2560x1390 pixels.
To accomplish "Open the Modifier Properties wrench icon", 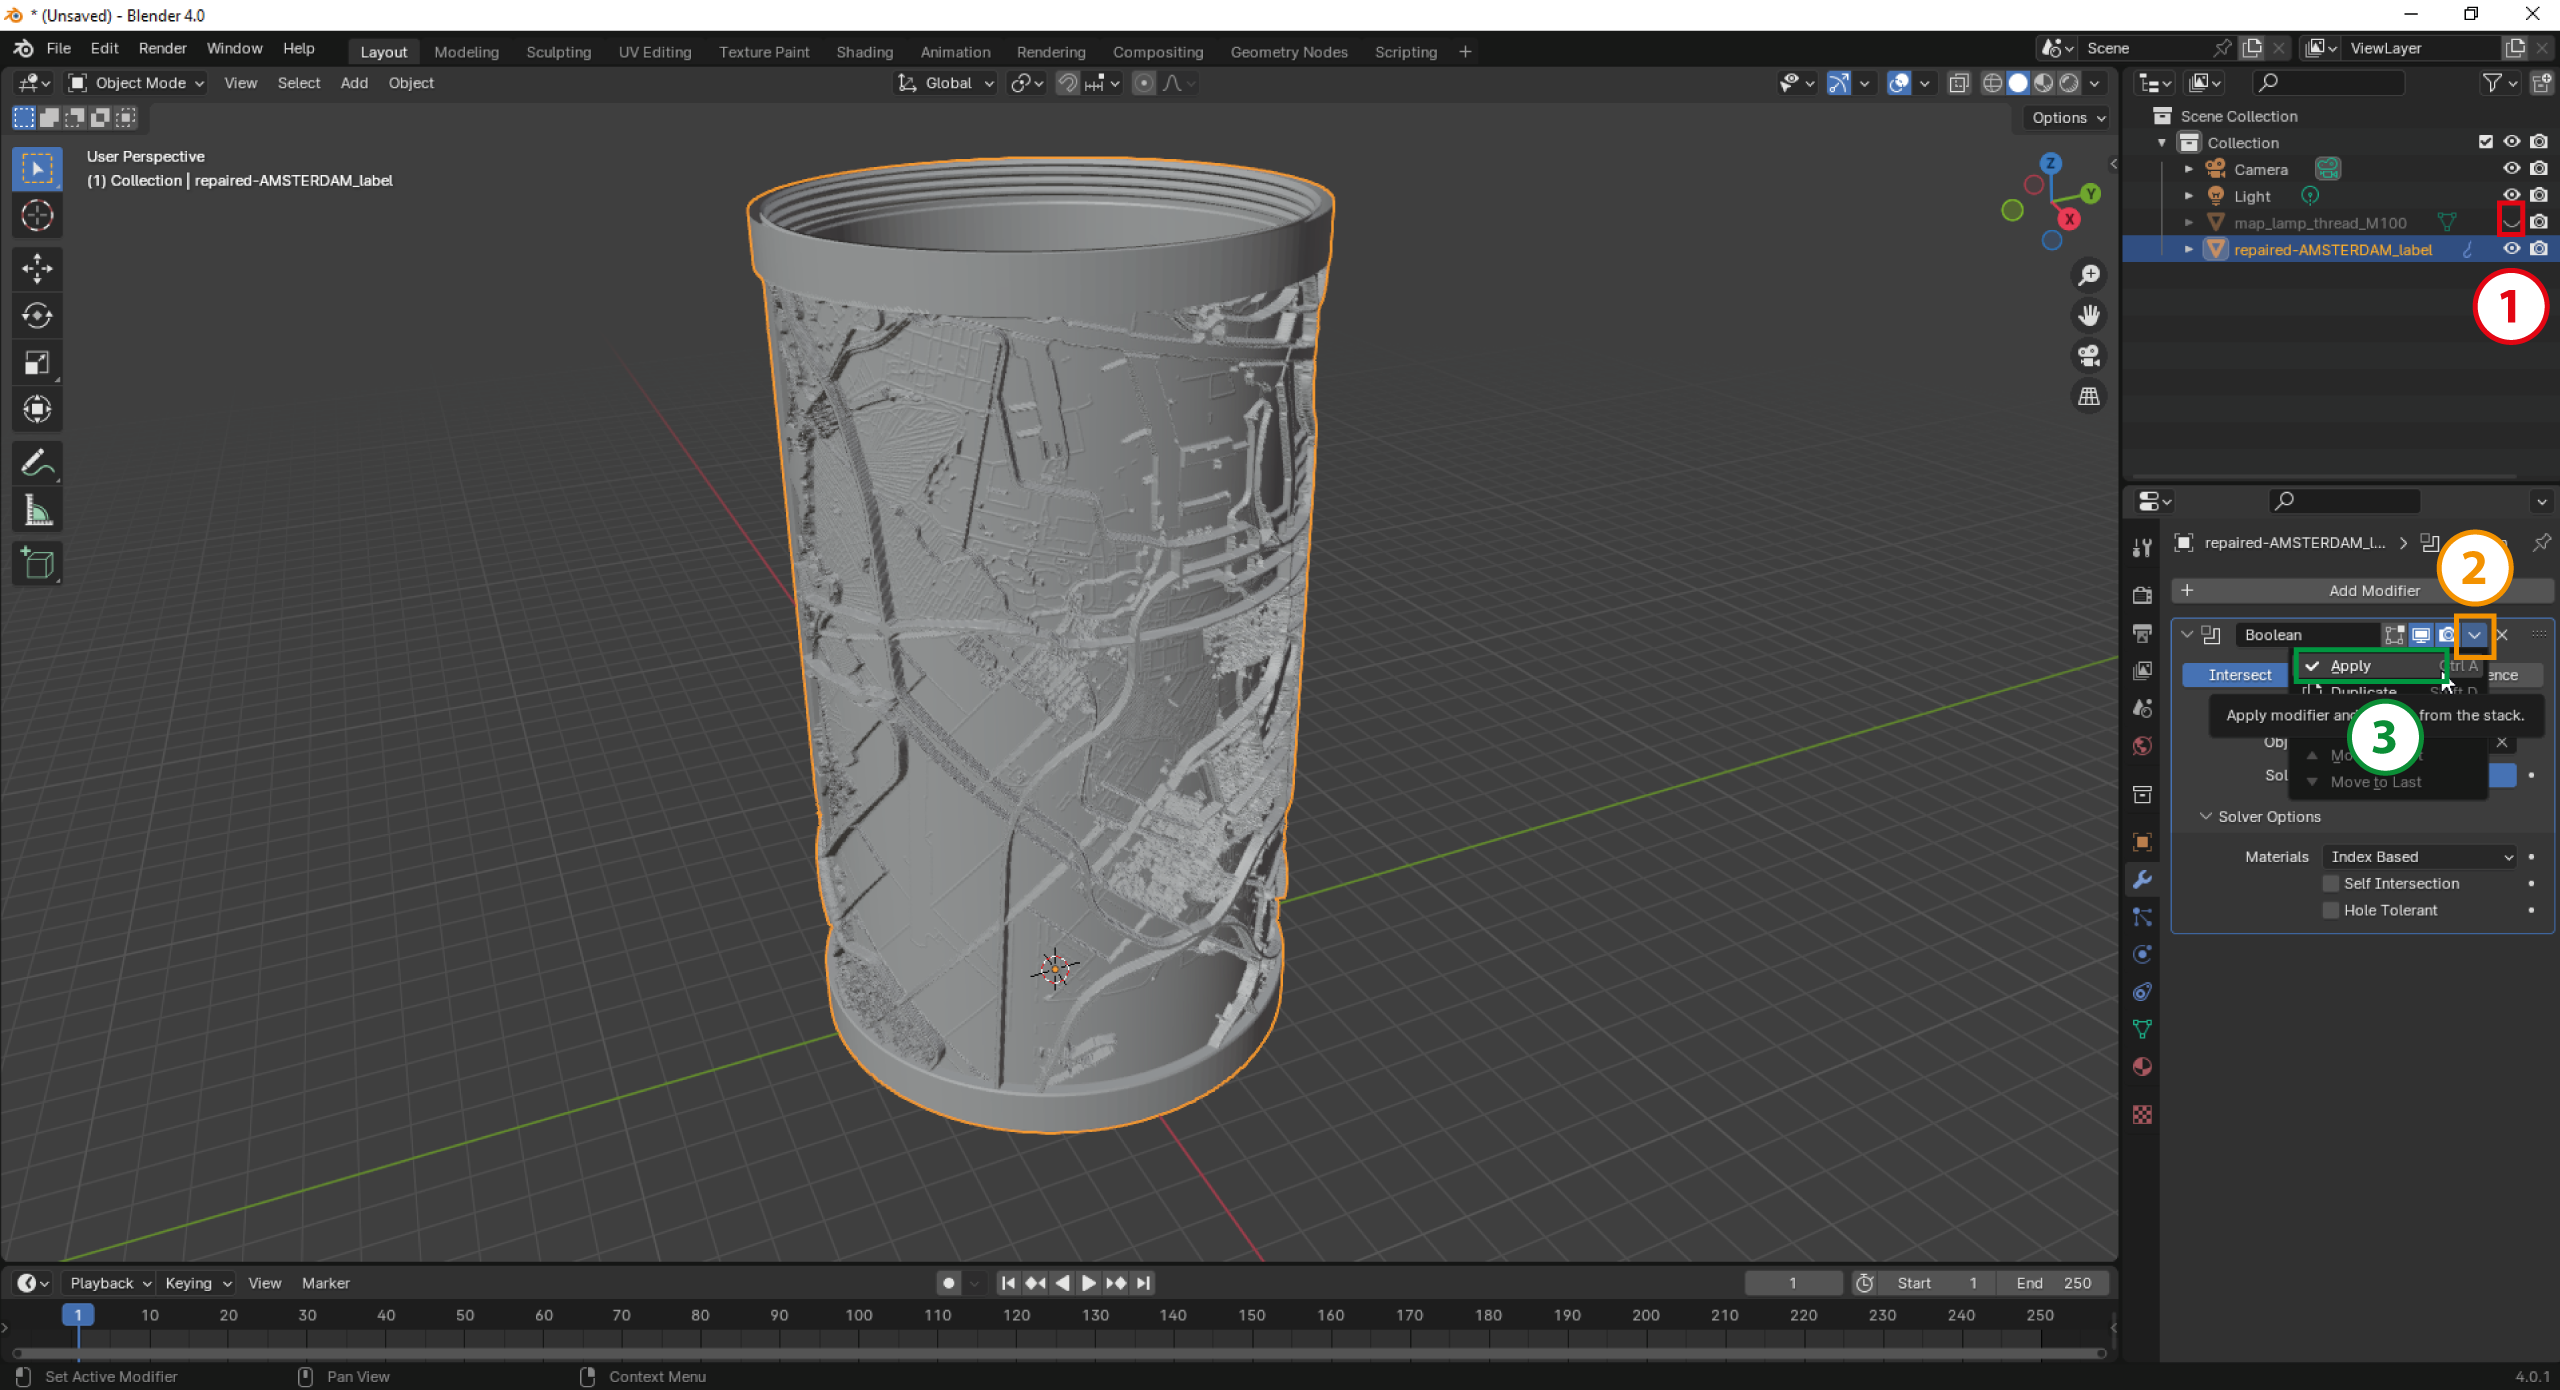I will point(2142,879).
